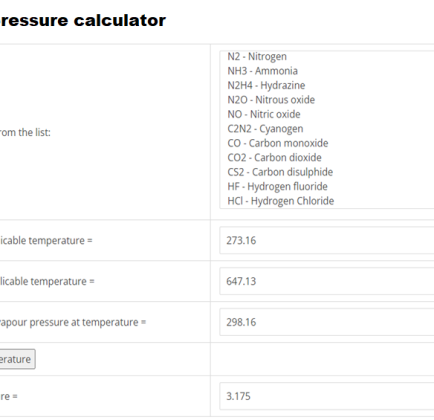Click the 3.175 result field
Screen dimensions: 434x420
click(x=327, y=396)
